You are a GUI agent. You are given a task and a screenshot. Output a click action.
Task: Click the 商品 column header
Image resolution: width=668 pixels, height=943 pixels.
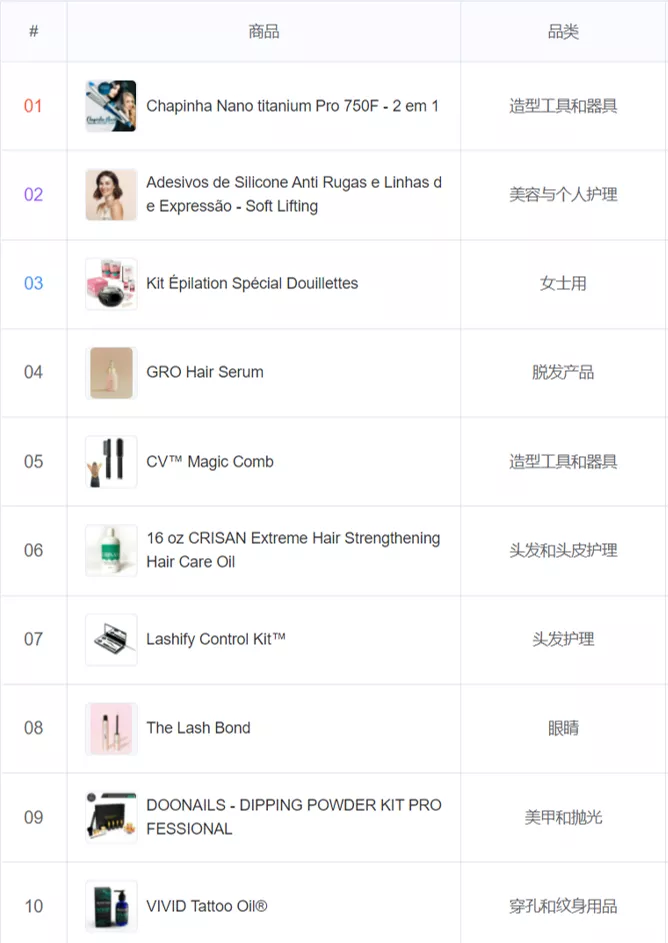(264, 31)
